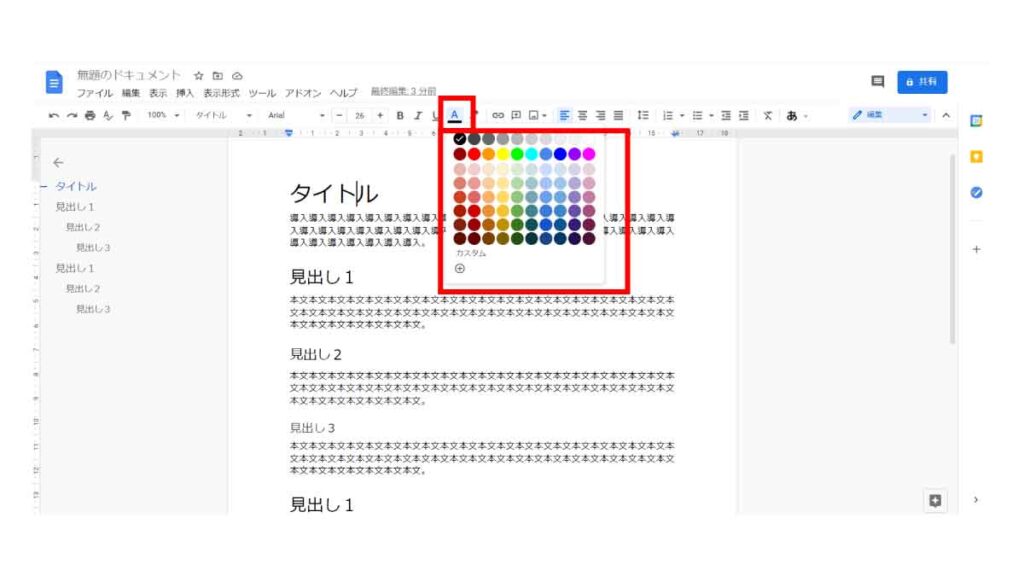Image resolution: width=1024 pixels, height=576 pixels.
Task: Open the Explore button at bottom right
Action: click(x=935, y=501)
